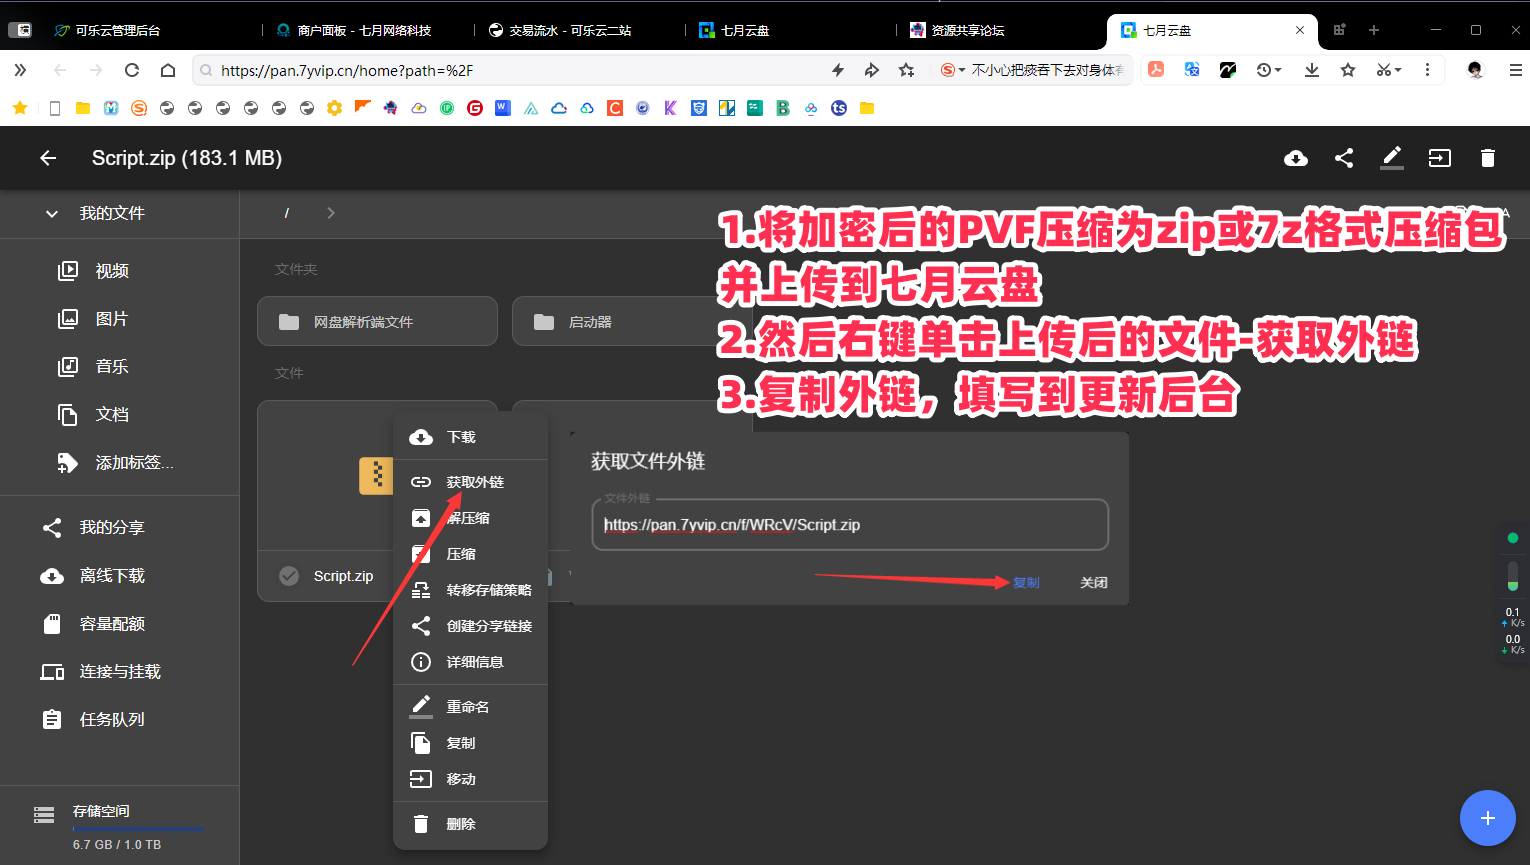Click the cloud download icon in top toolbar
The width and height of the screenshot is (1530, 865).
pos(1296,158)
